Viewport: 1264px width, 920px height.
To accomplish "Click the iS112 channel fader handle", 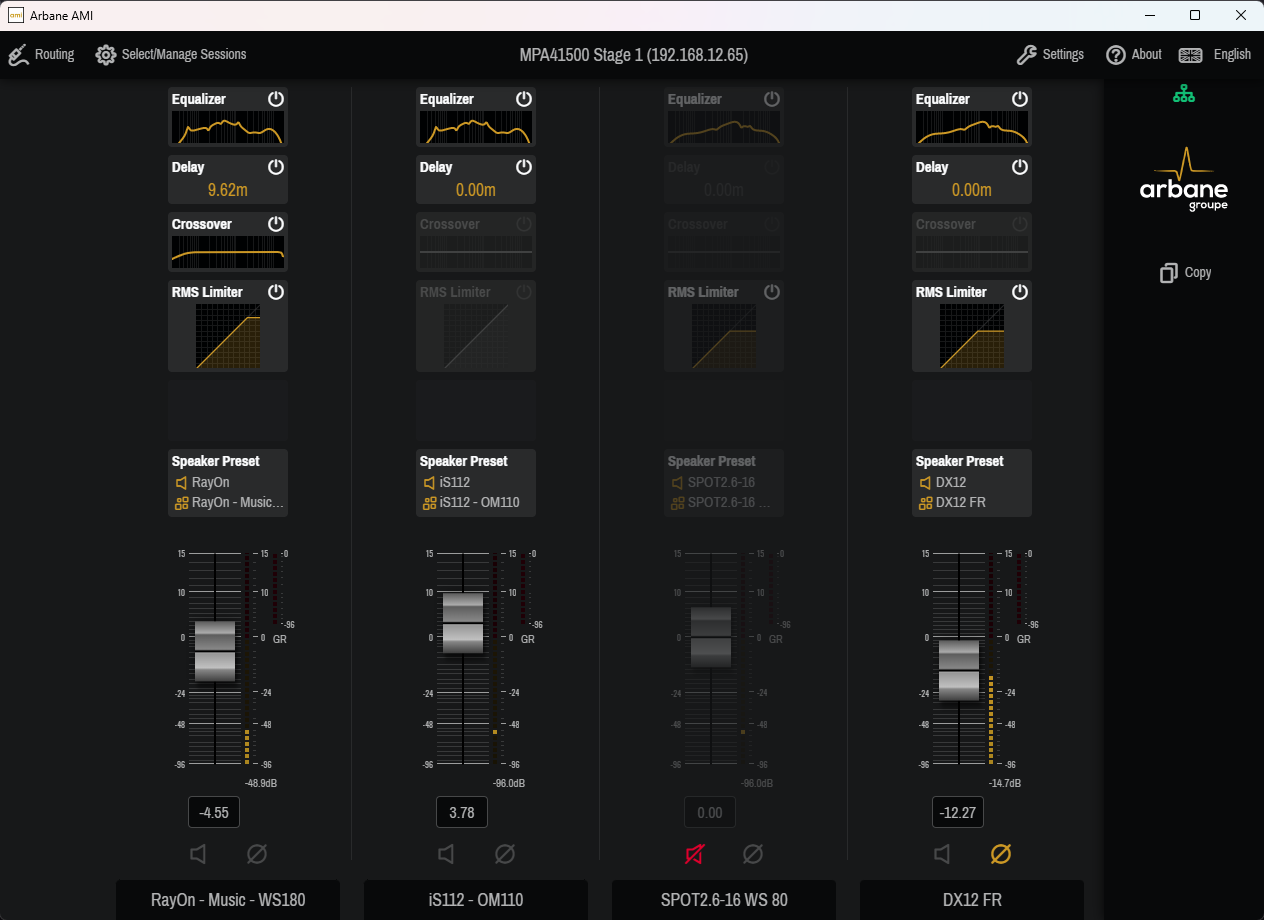I will click(x=463, y=623).
